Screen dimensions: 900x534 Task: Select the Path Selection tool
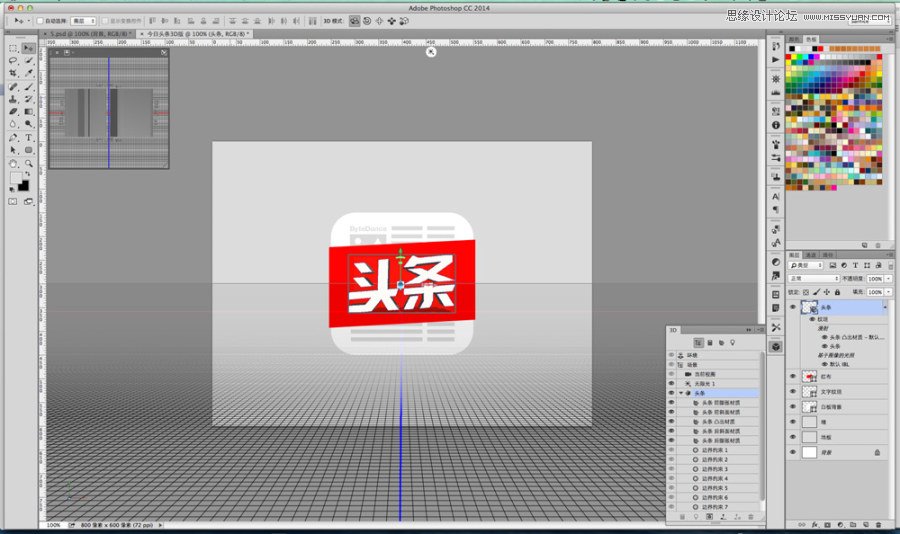point(13,150)
